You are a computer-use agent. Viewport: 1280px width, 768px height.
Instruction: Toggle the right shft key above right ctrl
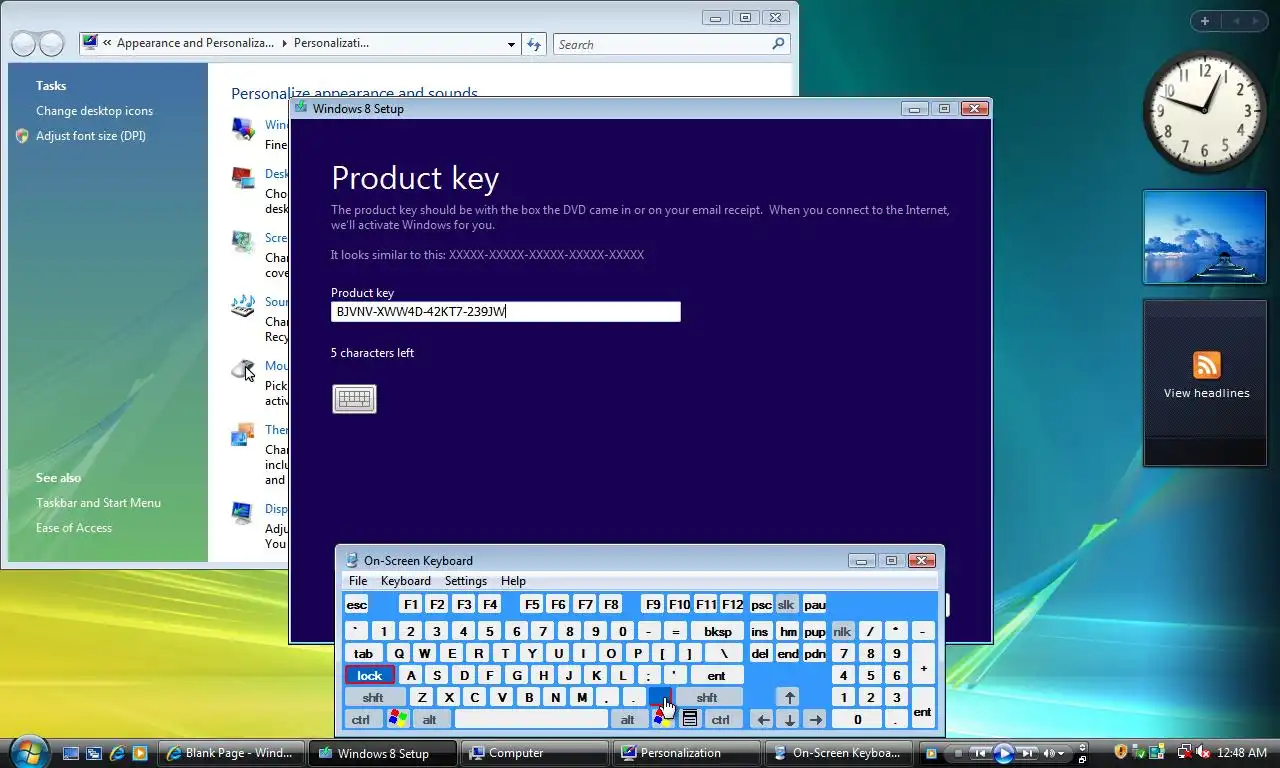coord(707,697)
